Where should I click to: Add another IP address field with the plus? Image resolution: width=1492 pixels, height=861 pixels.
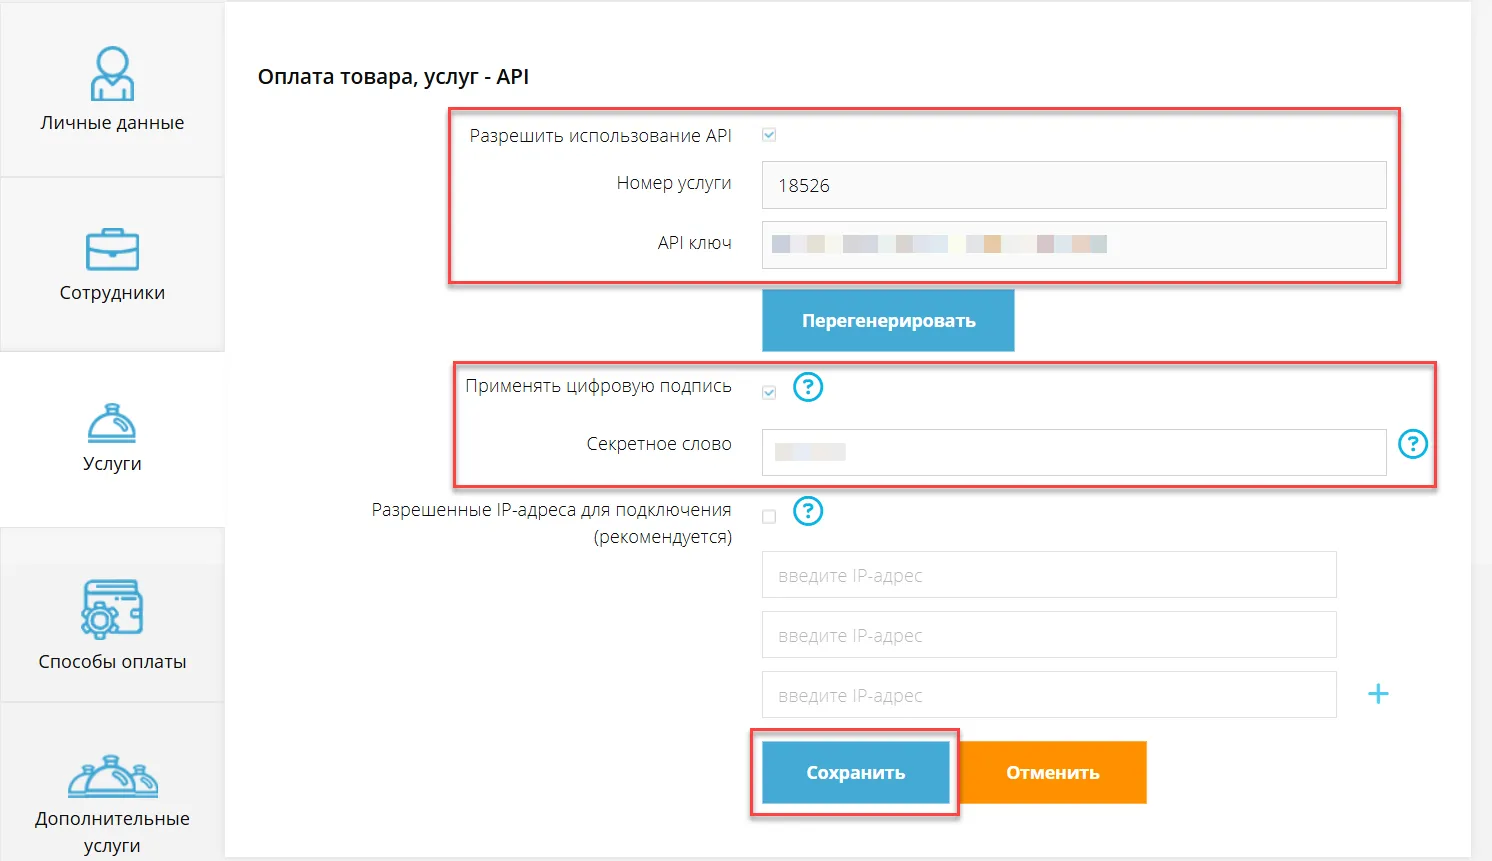coord(1378,692)
